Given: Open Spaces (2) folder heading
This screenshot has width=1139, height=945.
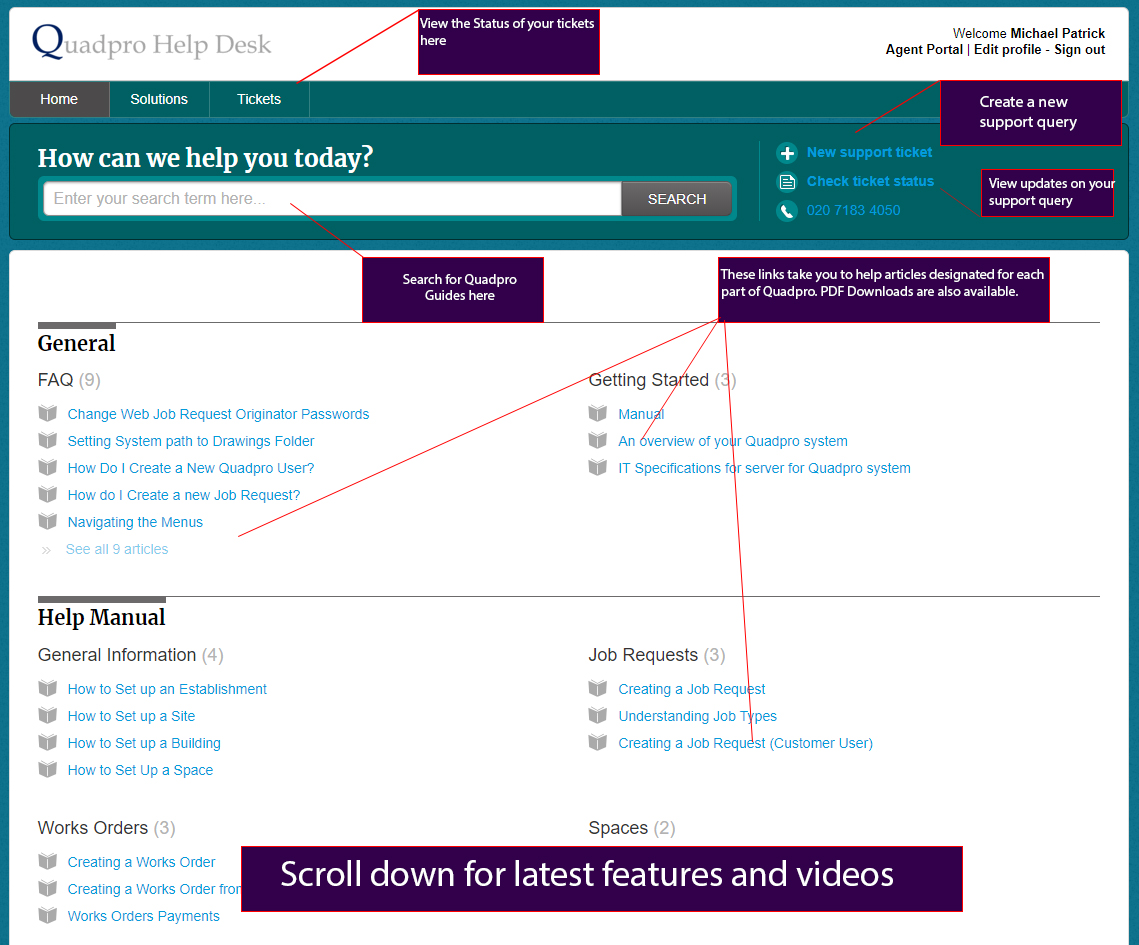Looking at the screenshot, I should (632, 827).
